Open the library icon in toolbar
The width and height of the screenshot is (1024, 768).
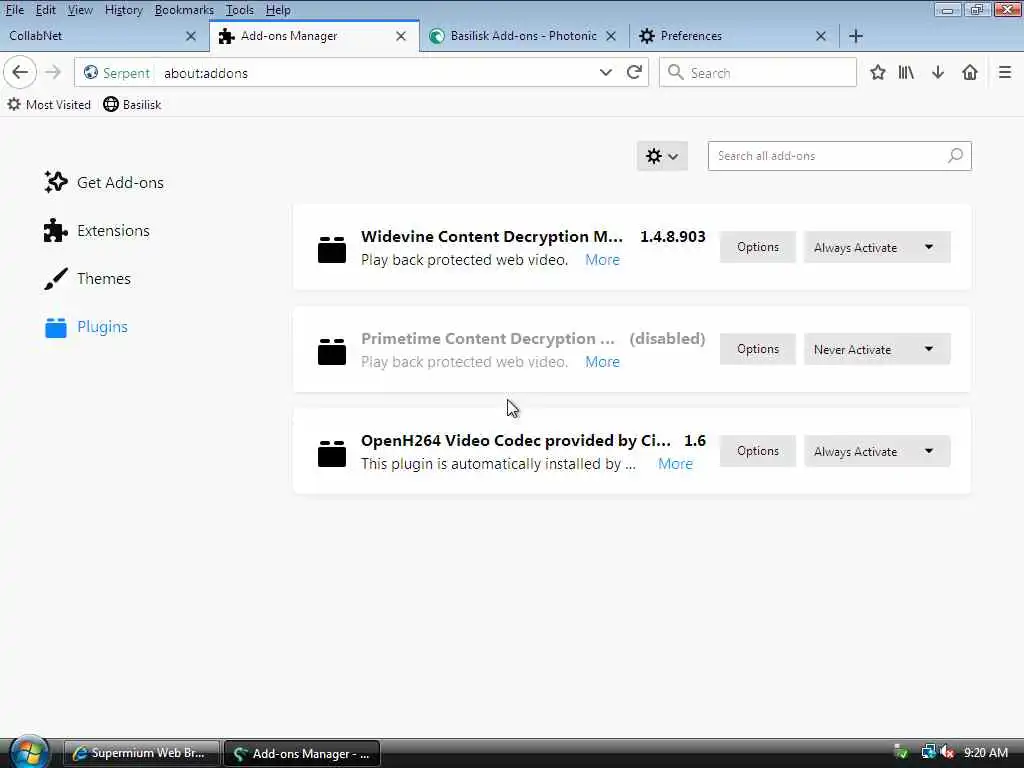click(x=906, y=72)
